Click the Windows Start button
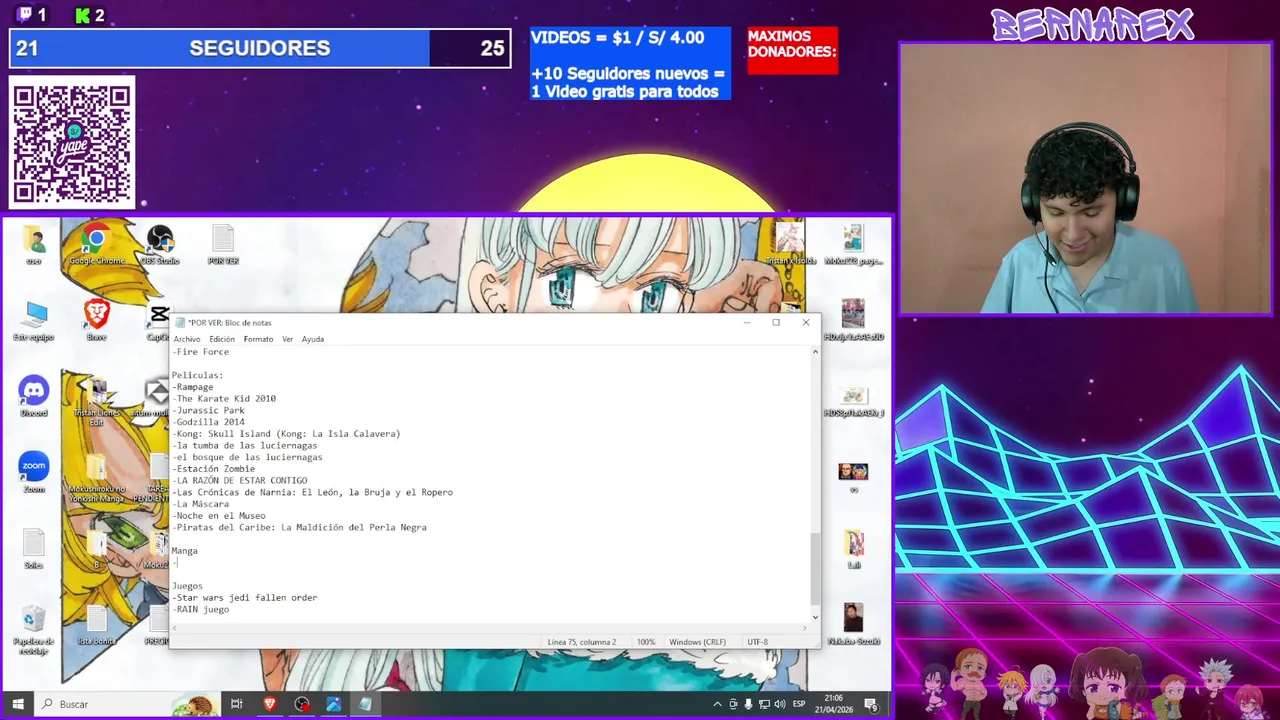1280x720 pixels. [x=17, y=704]
